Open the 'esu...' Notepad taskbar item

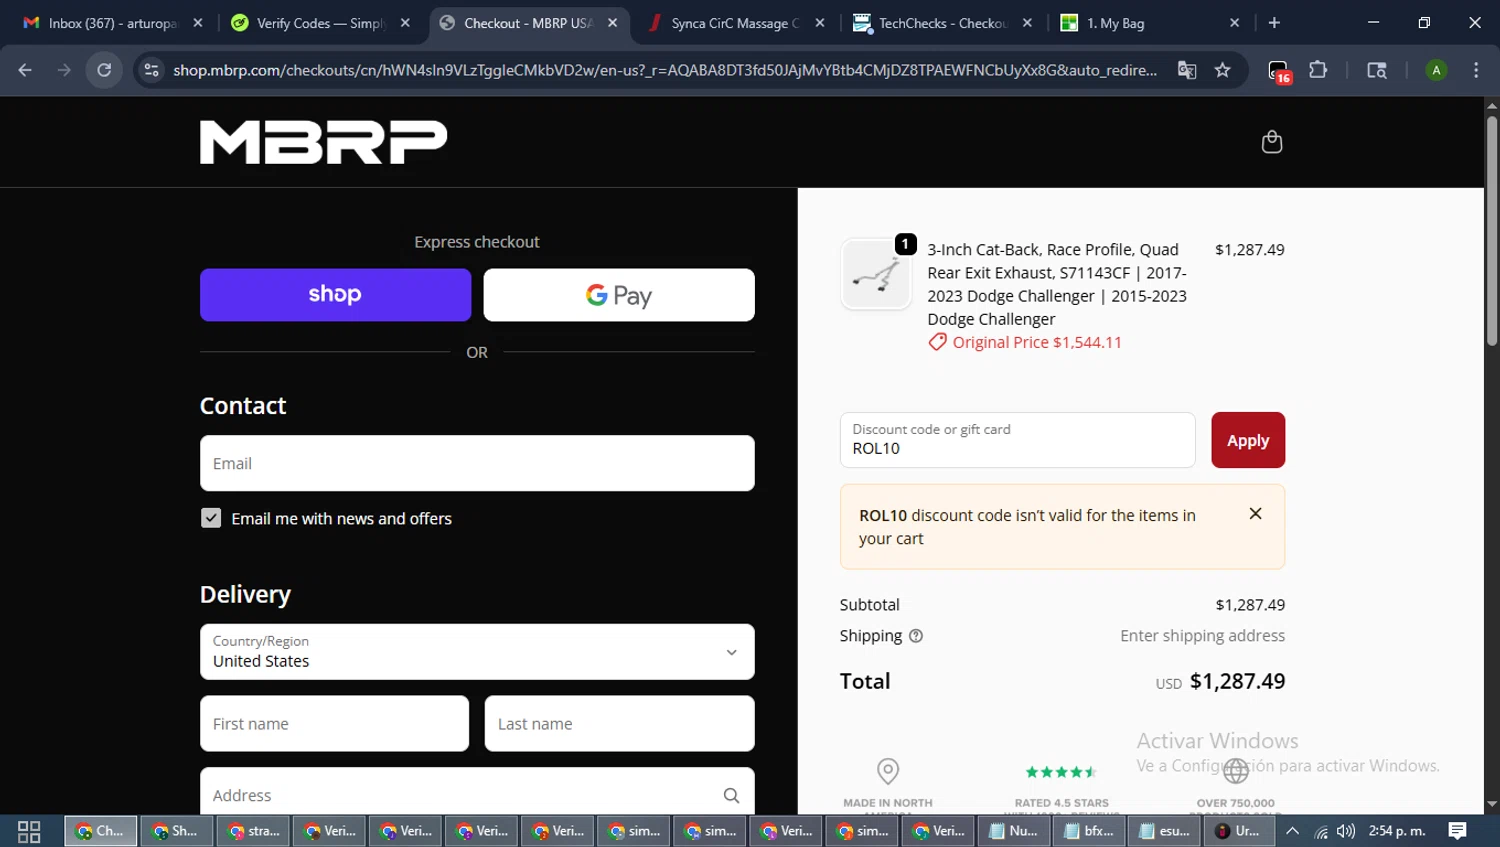(x=1165, y=831)
